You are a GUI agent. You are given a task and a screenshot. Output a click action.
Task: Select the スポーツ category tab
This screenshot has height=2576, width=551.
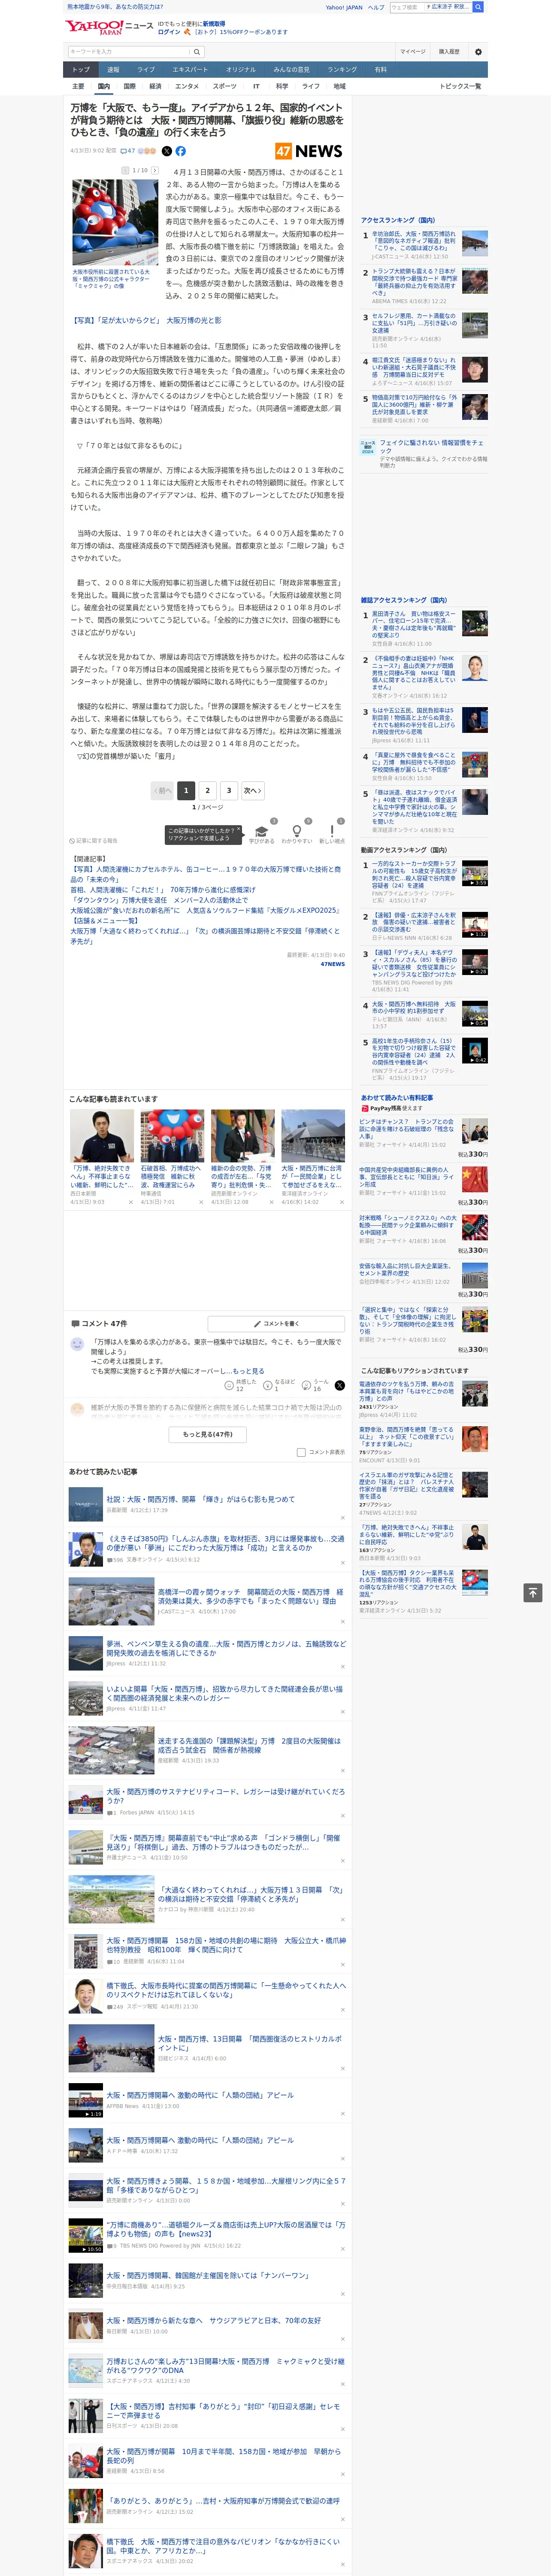(x=225, y=86)
